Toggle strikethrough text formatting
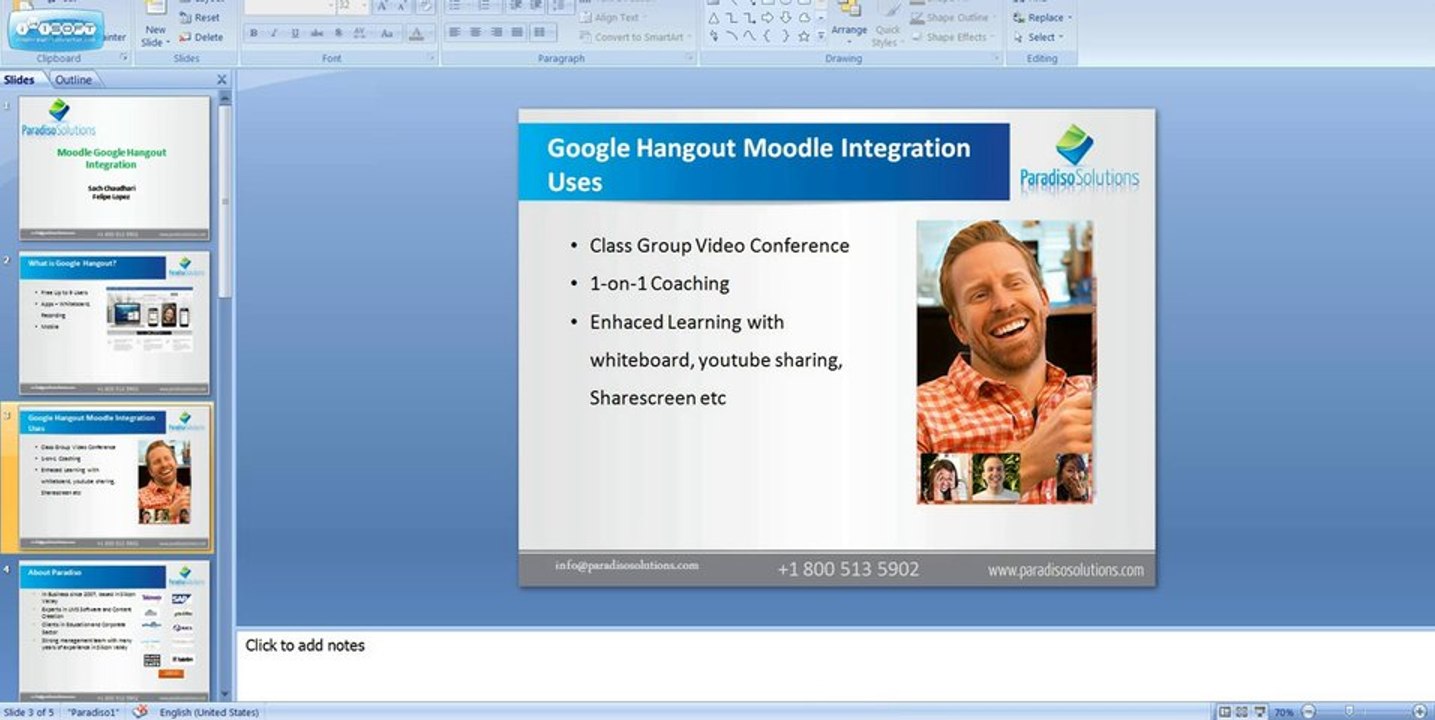This screenshot has height=720, width=1435. click(317, 33)
